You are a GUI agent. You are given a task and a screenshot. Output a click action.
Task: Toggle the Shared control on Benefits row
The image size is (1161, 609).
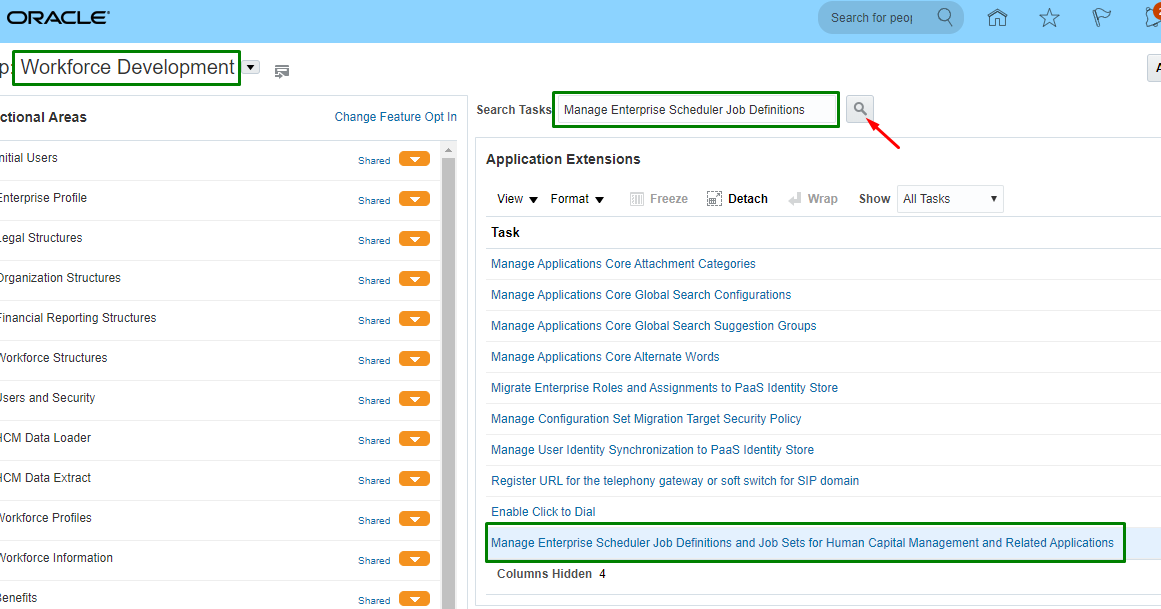point(414,599)
